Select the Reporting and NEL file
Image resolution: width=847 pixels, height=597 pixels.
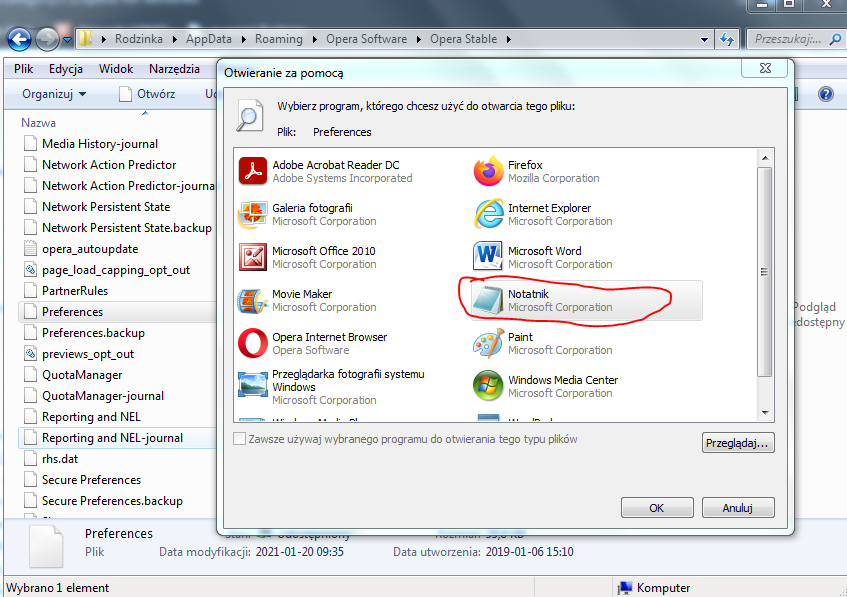[x=91, y=417]
